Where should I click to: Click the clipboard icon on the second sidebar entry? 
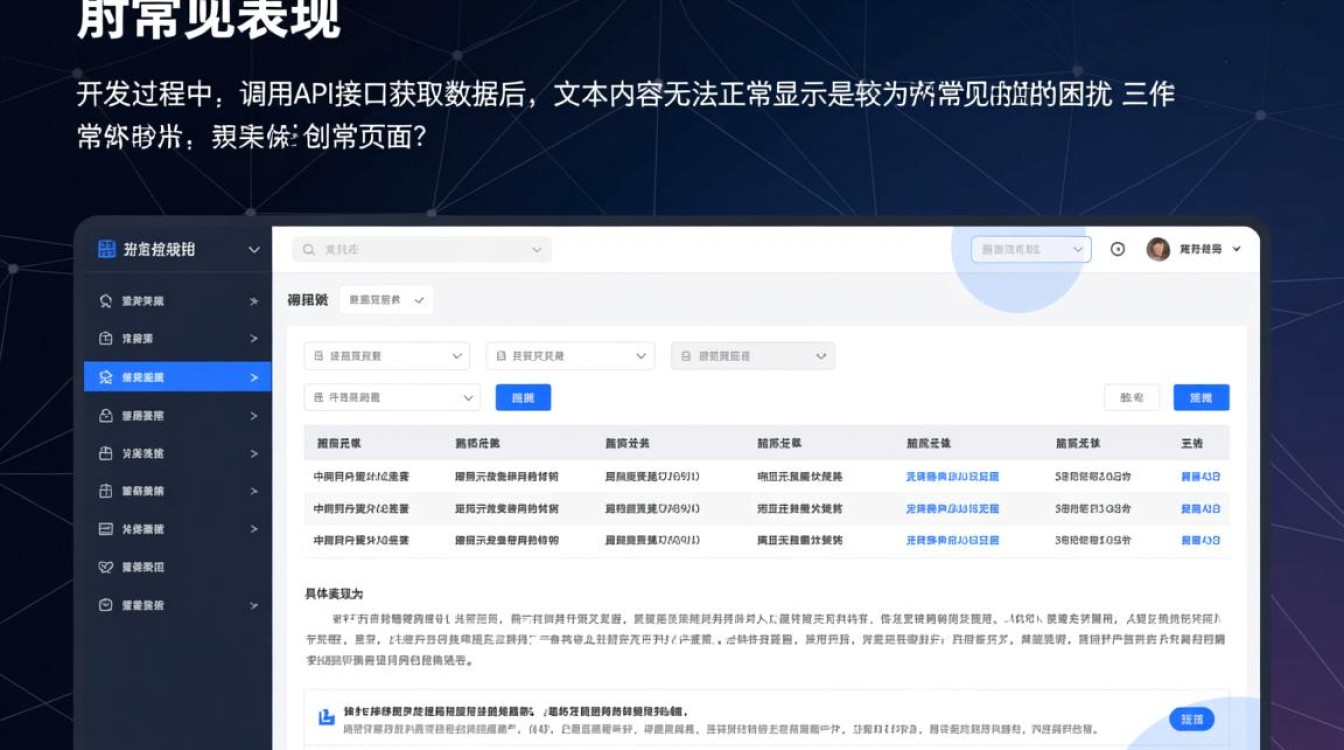coord(107,338)
